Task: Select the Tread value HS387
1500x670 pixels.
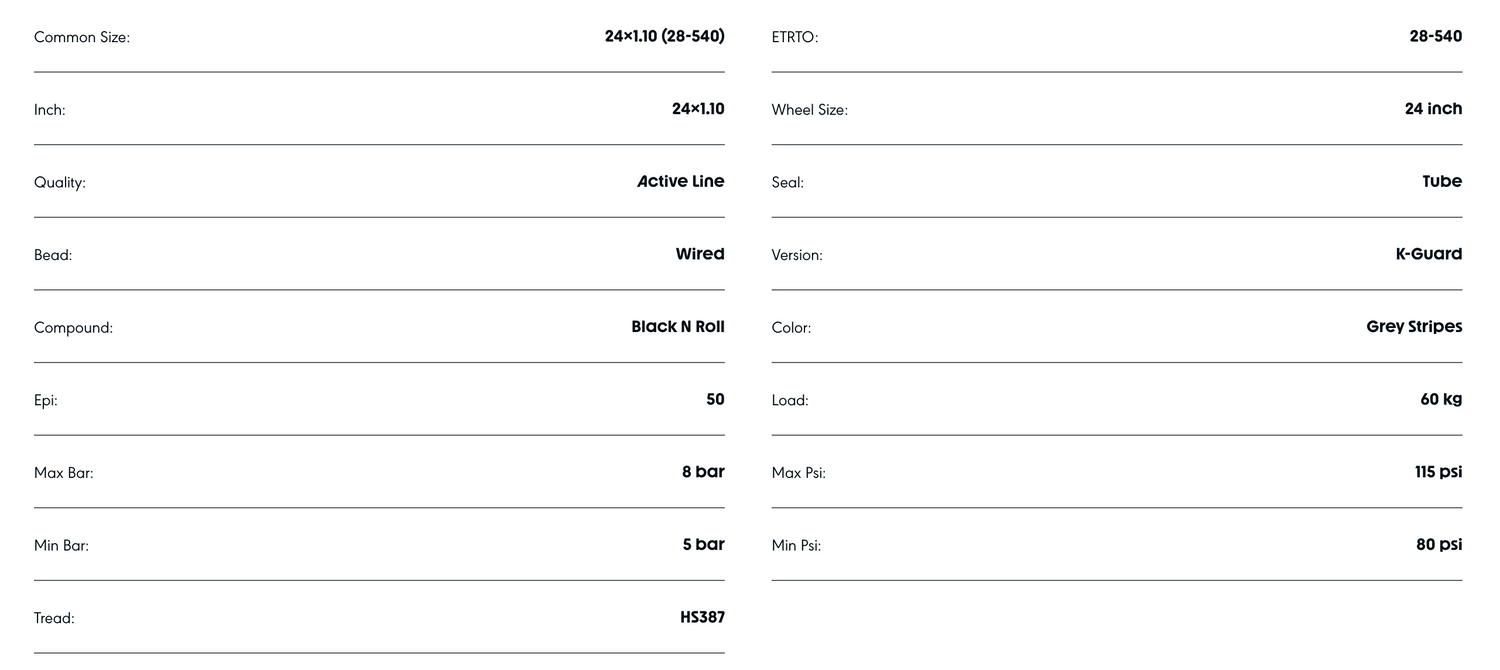Action: click(x=702, y=618)
